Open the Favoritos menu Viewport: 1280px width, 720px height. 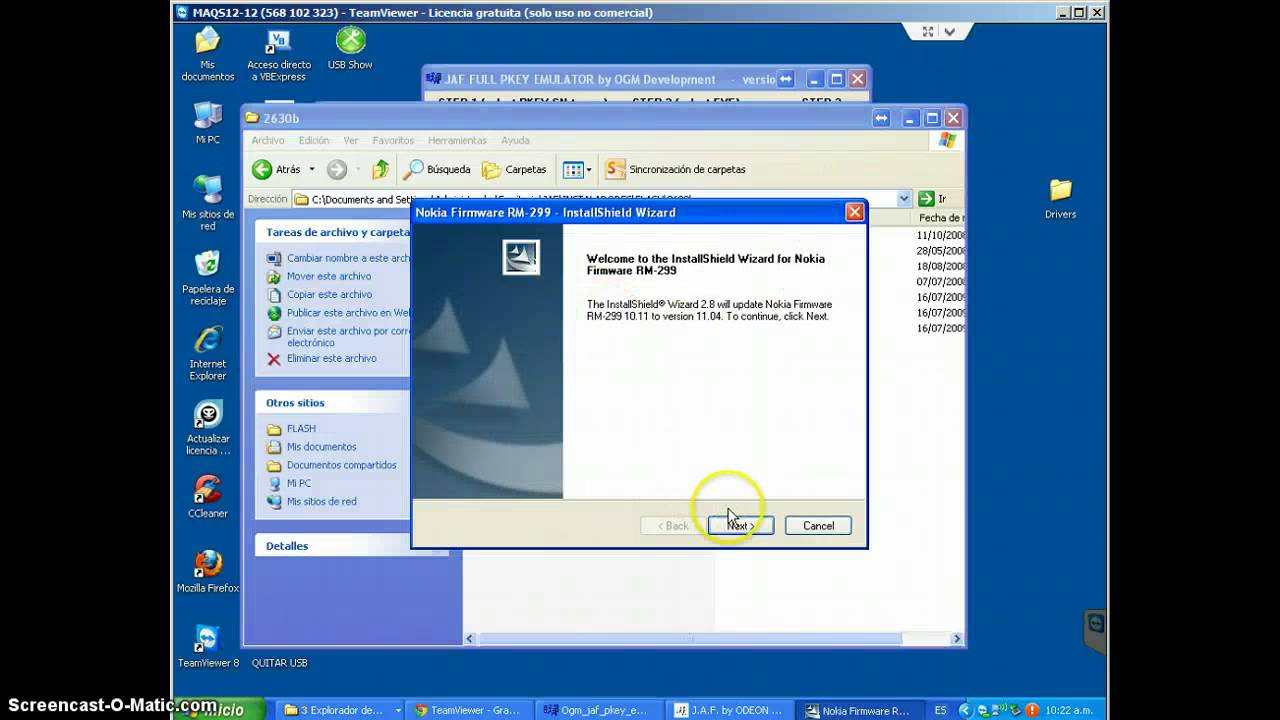393,141
